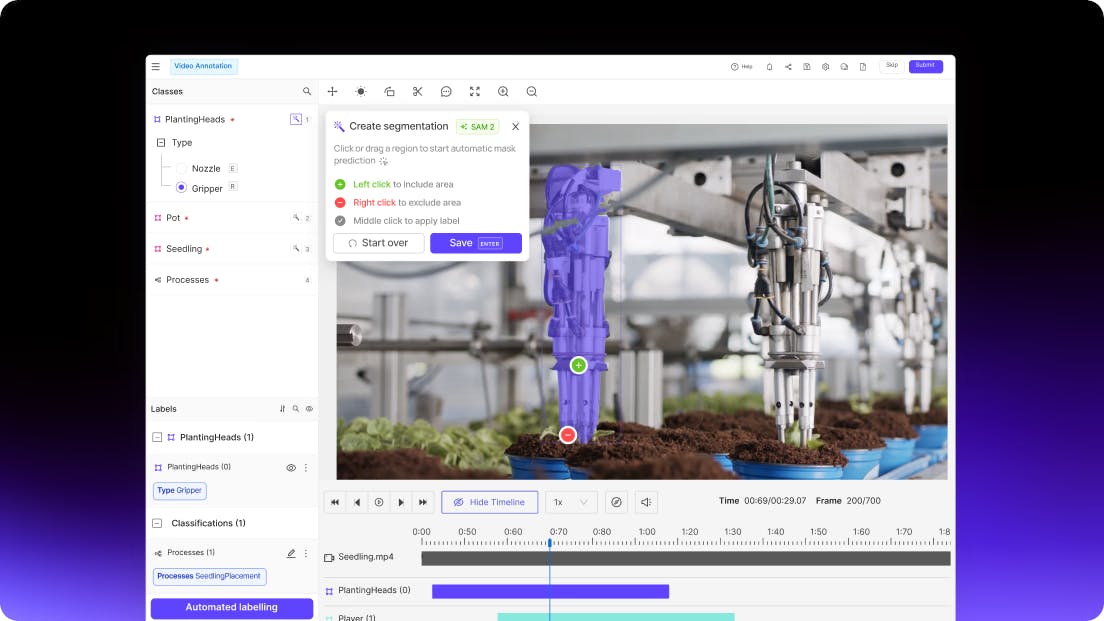Collapse the Type attribute tree
1104x621 pixels.
tap(161, 143)
